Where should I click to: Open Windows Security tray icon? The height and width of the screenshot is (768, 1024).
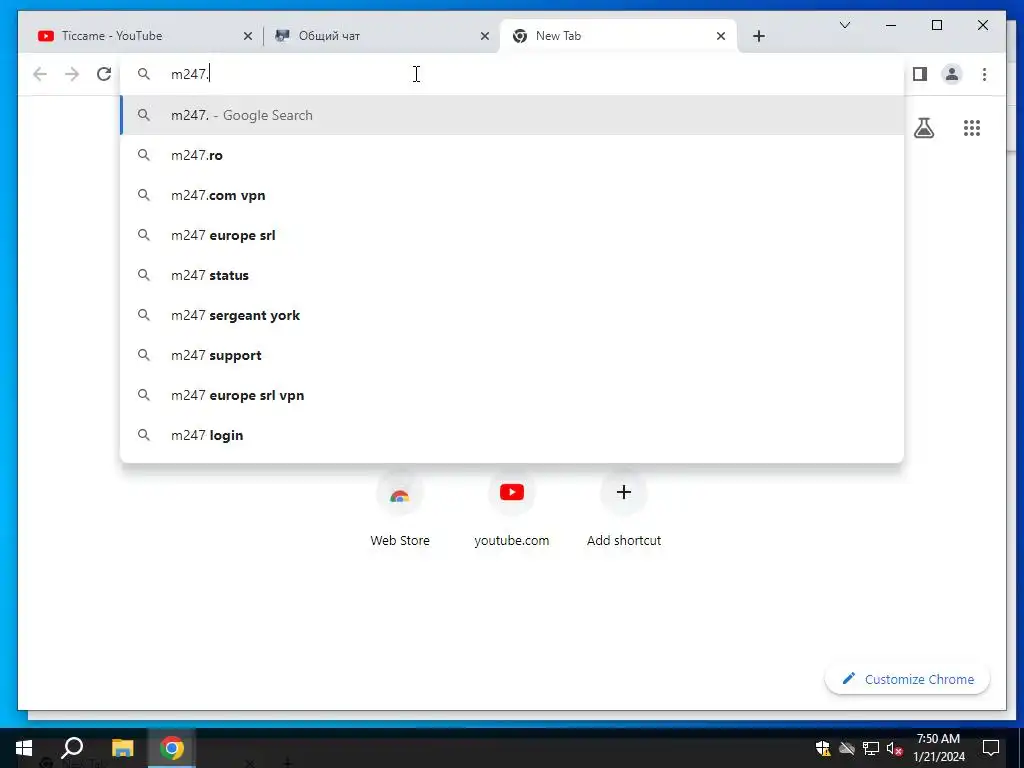click(823, 748)
